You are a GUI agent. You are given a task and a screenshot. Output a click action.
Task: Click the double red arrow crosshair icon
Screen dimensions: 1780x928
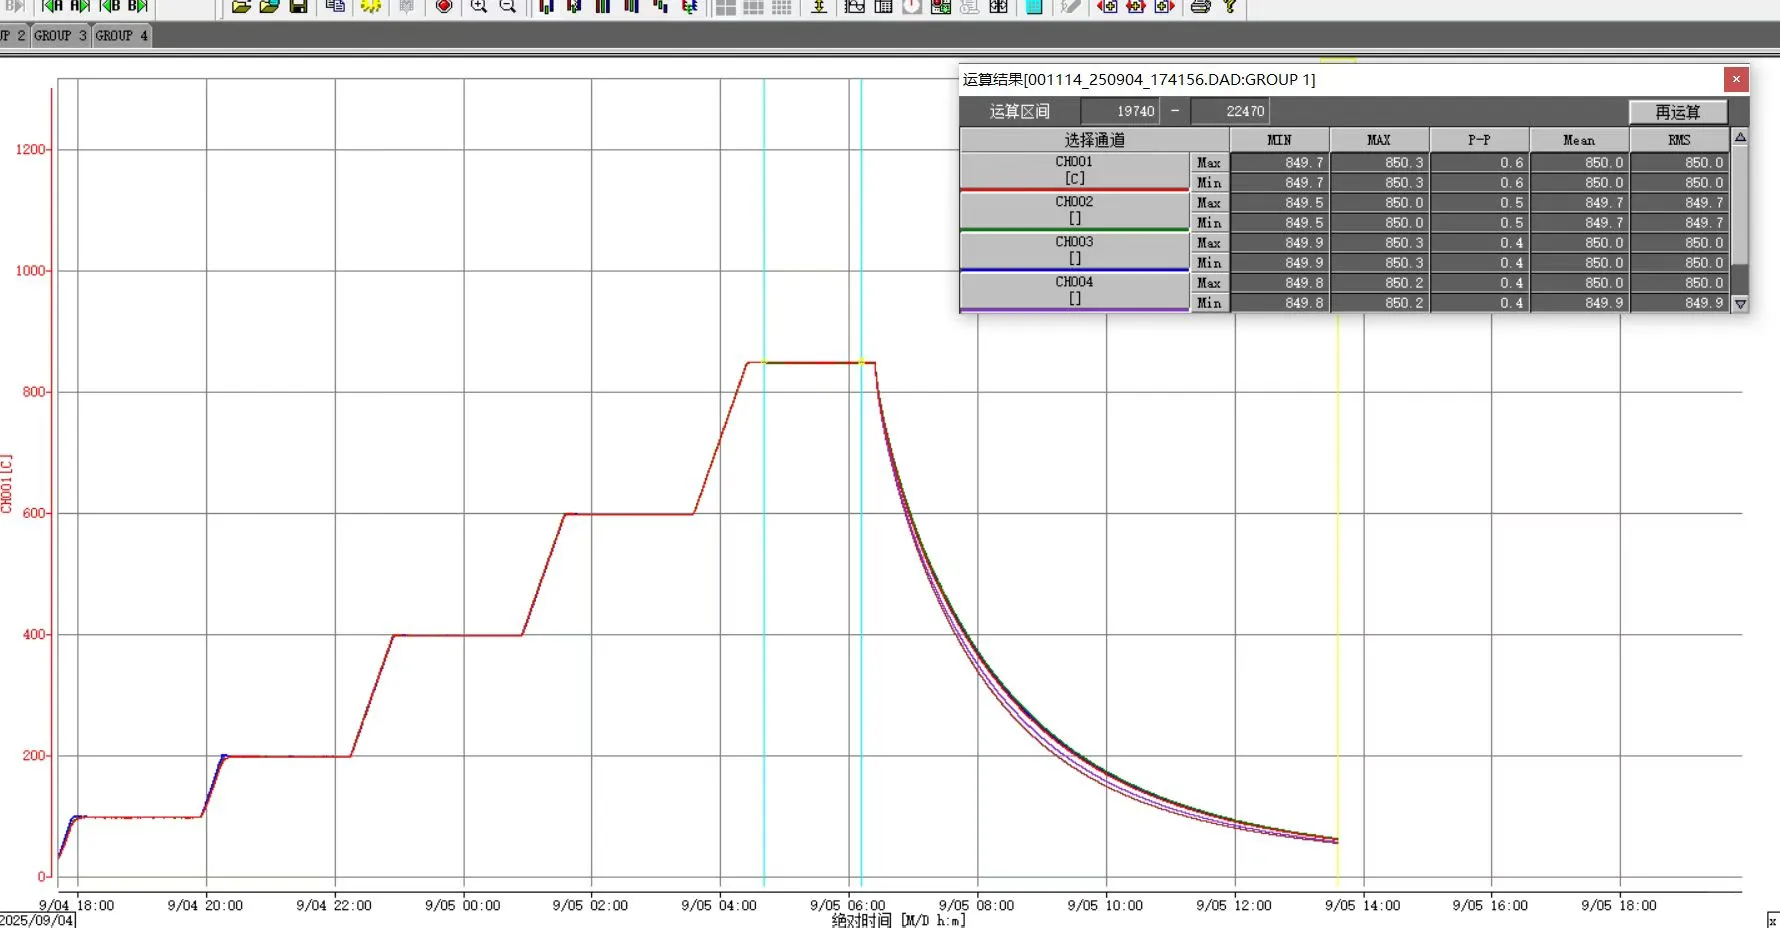[1136, 6]
